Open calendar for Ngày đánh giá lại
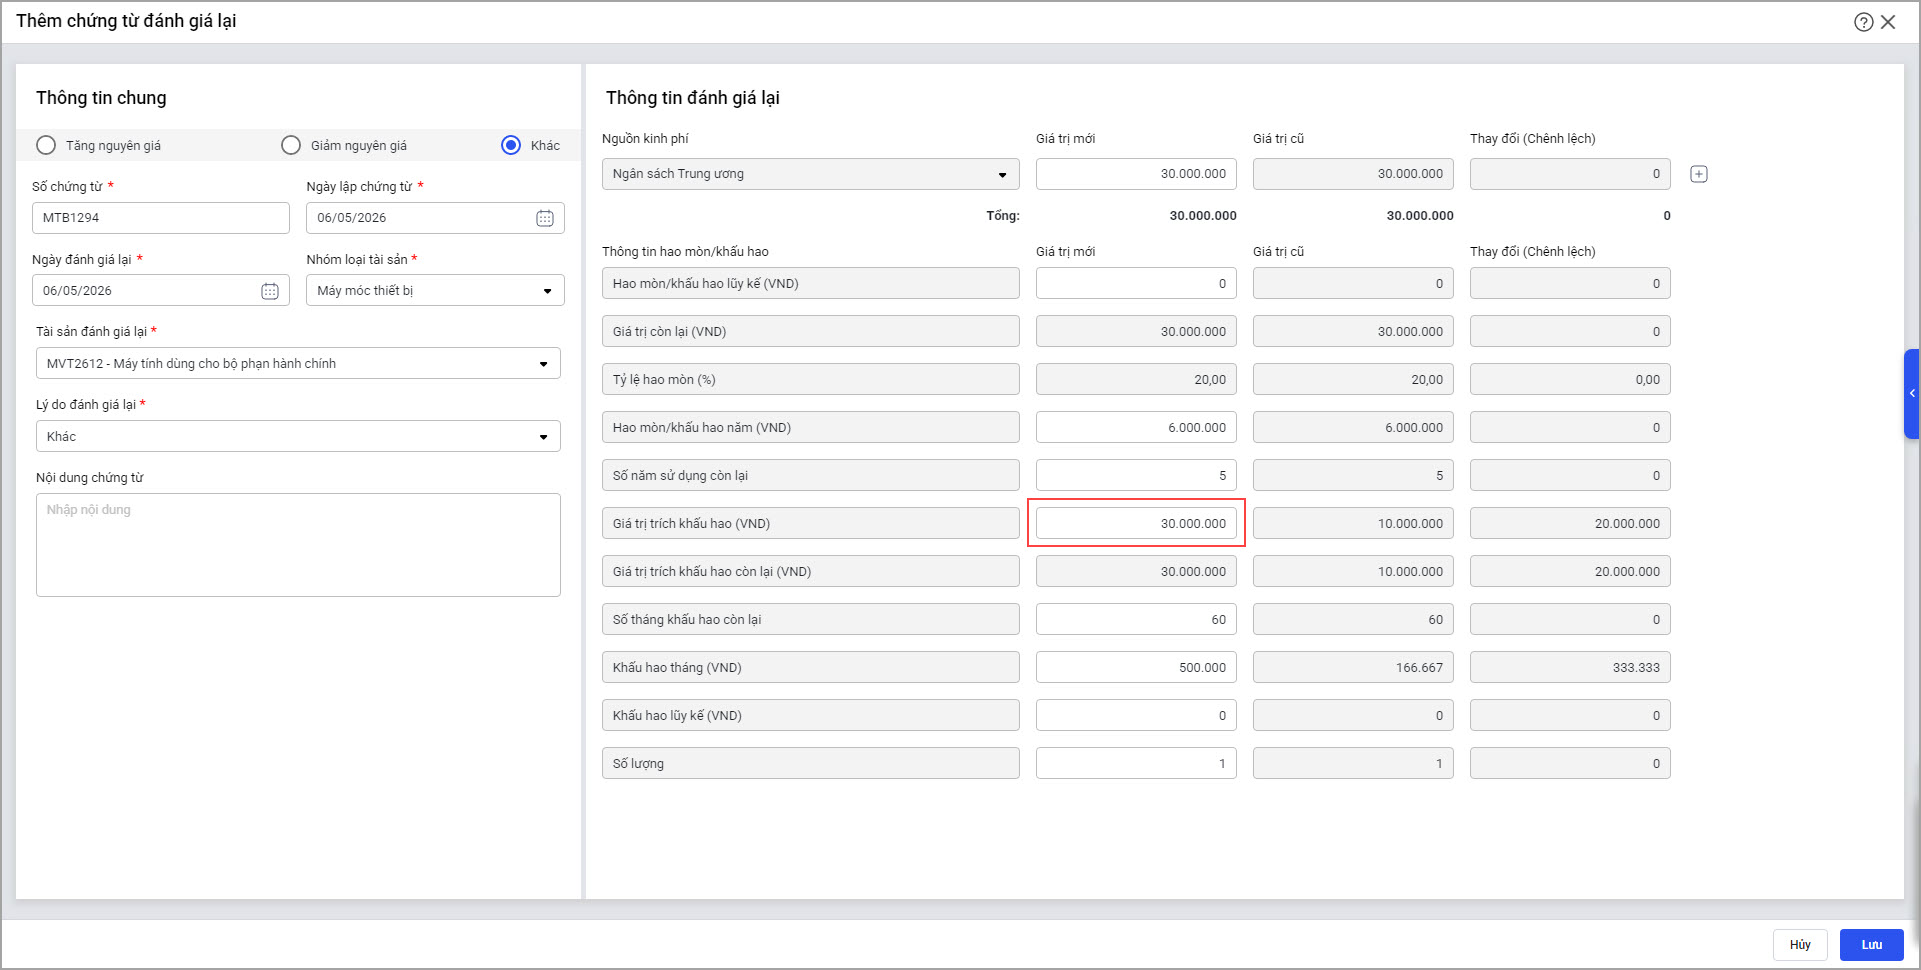The width and height of the screenshot is (1921, 970). (270, 291)
